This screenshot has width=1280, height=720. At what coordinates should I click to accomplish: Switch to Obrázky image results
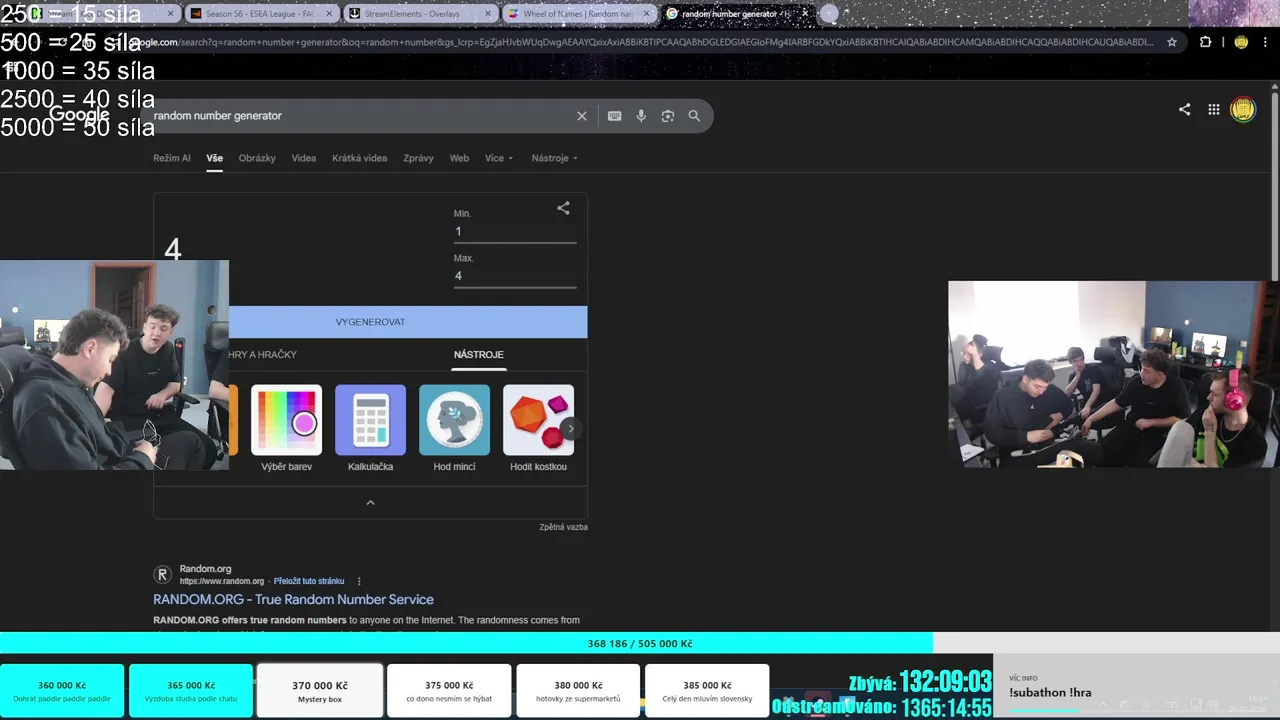pos(257,158)
